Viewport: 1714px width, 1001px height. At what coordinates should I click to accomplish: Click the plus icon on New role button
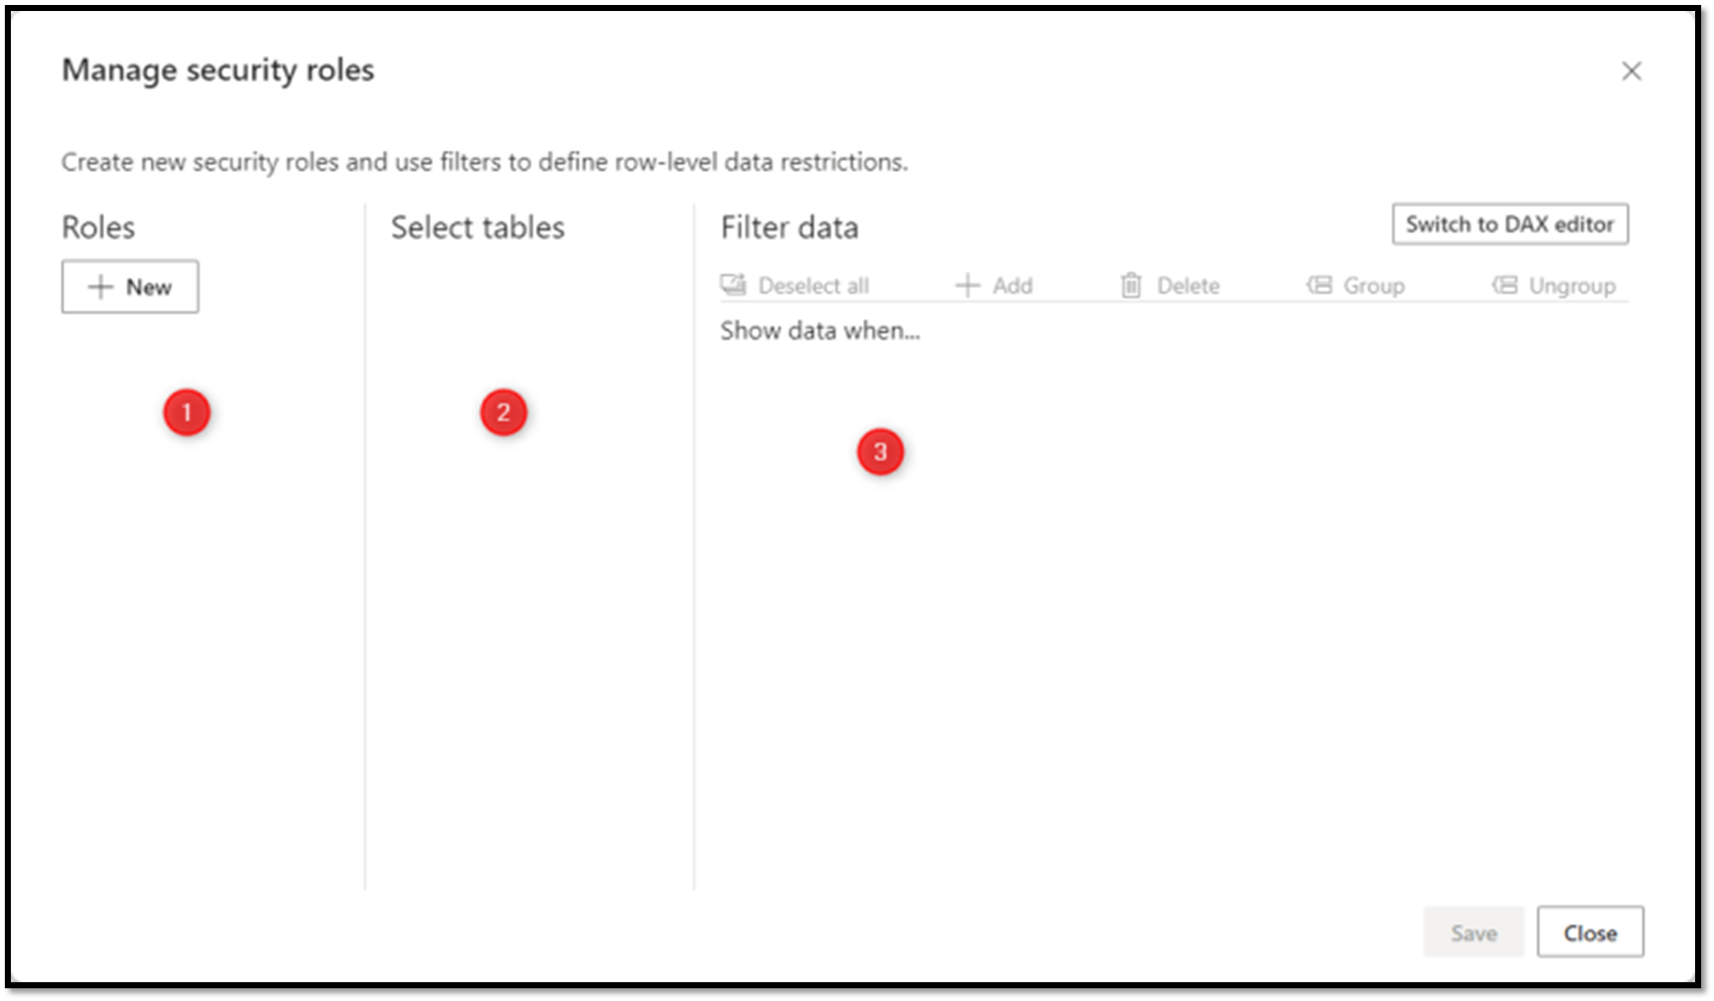[100, 287]
